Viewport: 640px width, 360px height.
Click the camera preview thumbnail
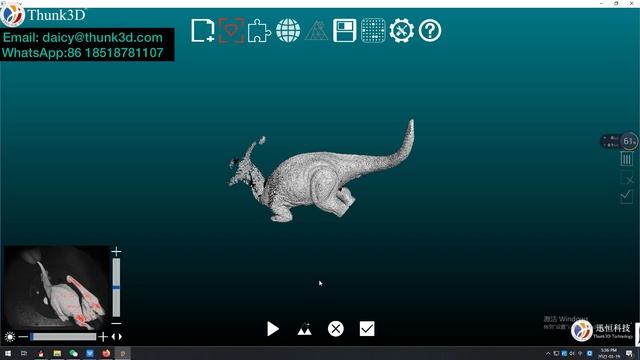(57, 287)
